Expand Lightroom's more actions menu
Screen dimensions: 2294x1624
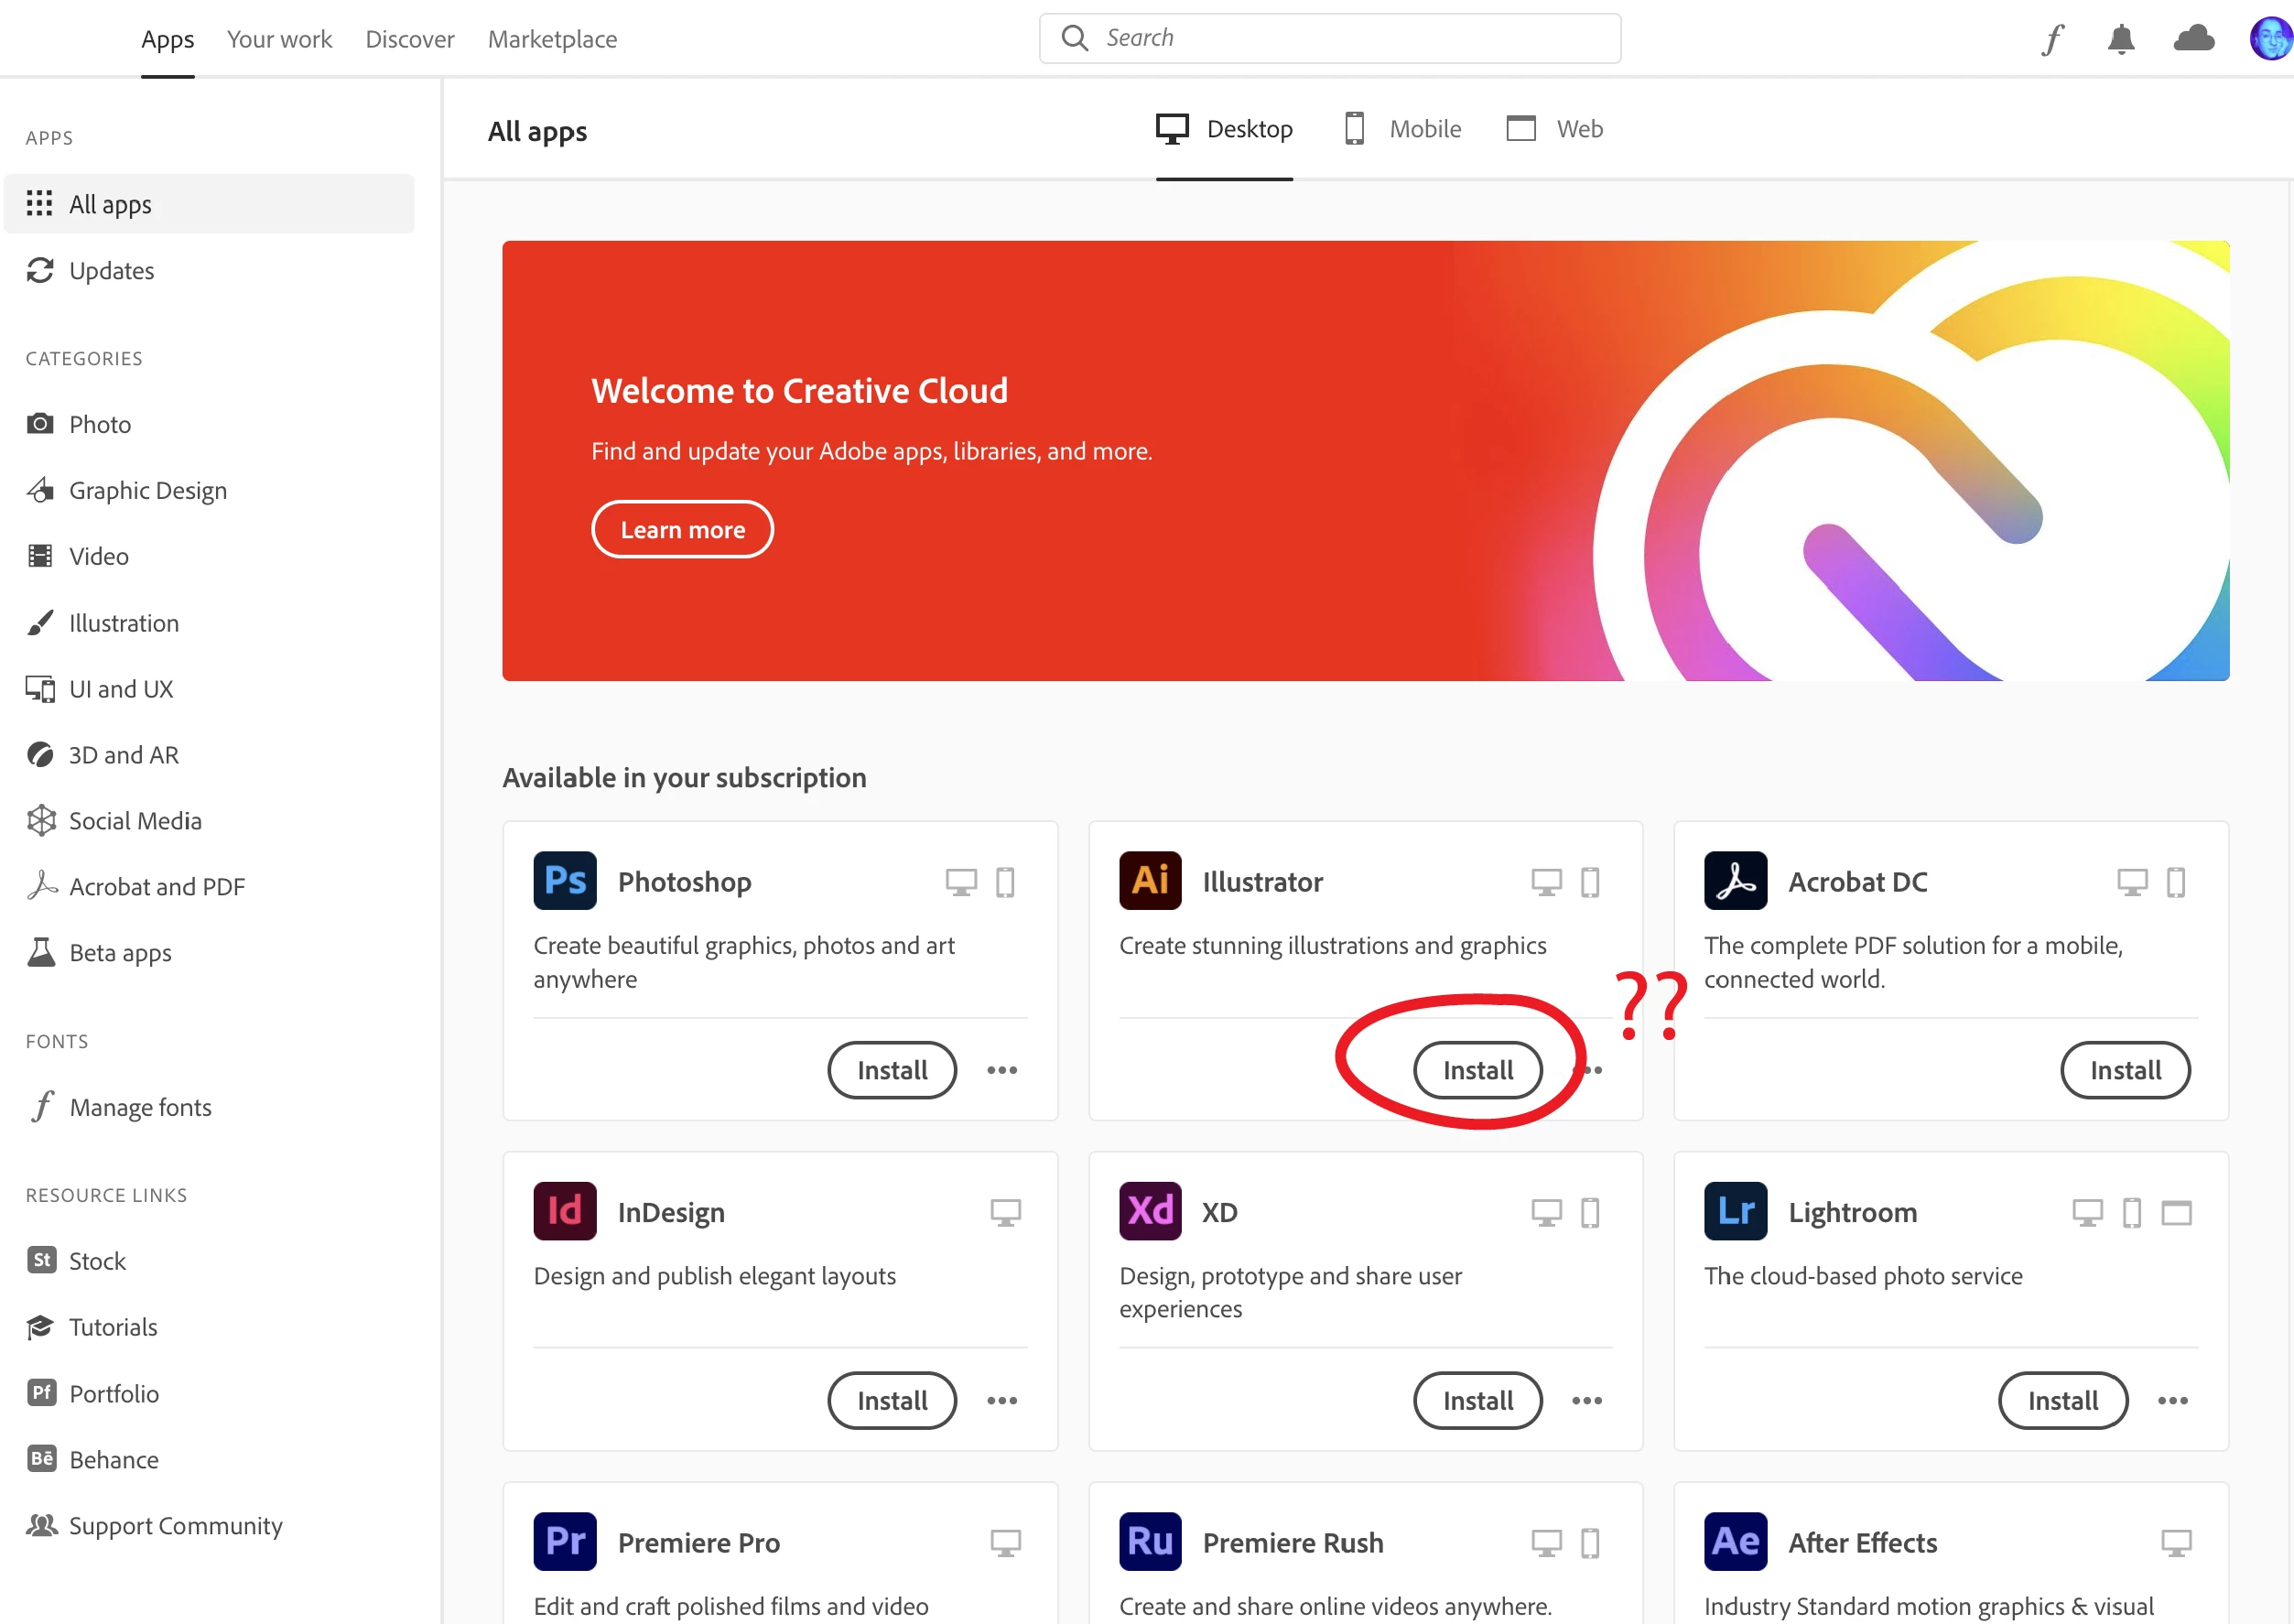click(2172, 1401)
